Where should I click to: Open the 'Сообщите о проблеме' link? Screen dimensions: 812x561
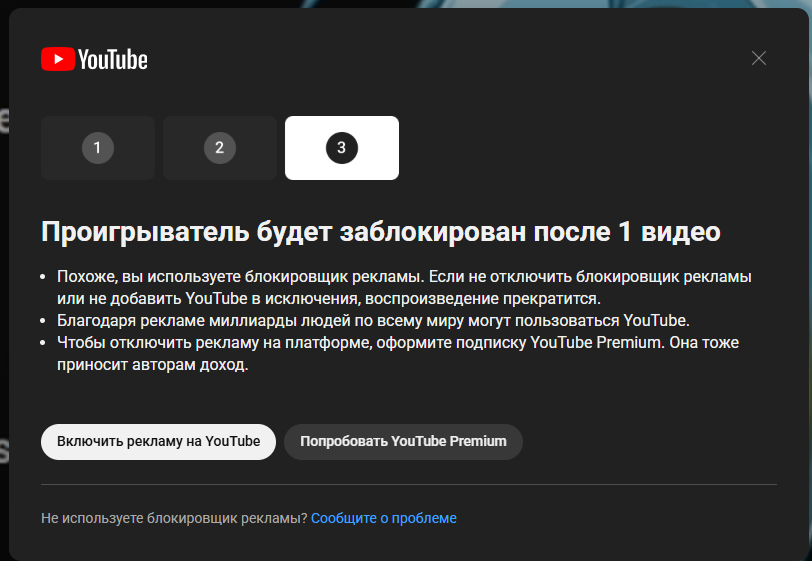pos(384,518)
